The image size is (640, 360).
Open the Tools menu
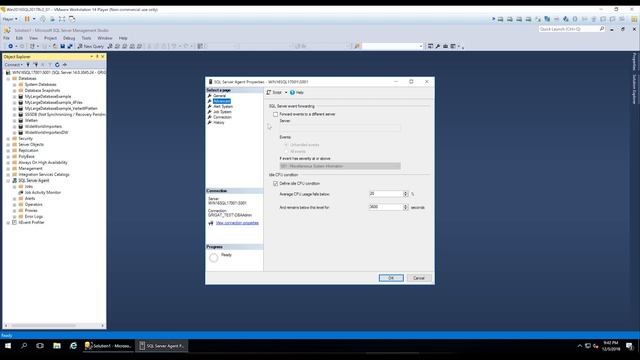[87, 38]
